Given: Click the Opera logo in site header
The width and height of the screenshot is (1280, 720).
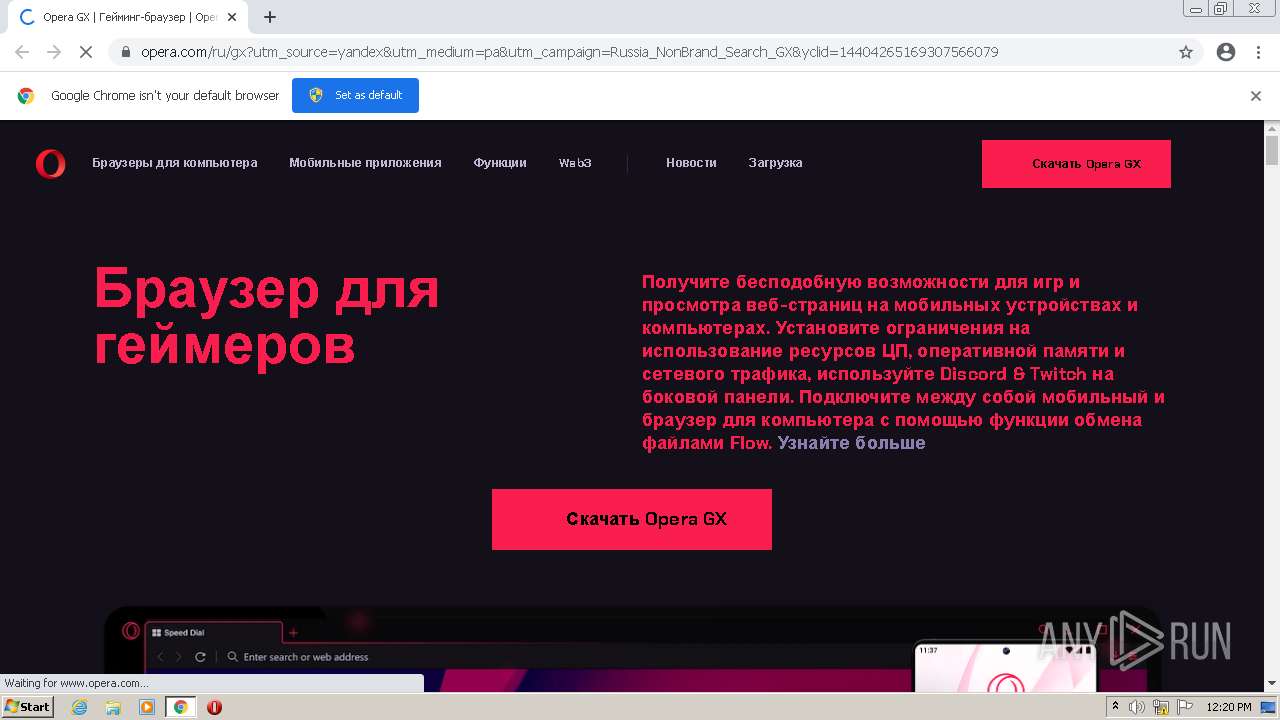Looking at the screenshot, I should coord(50,163).
